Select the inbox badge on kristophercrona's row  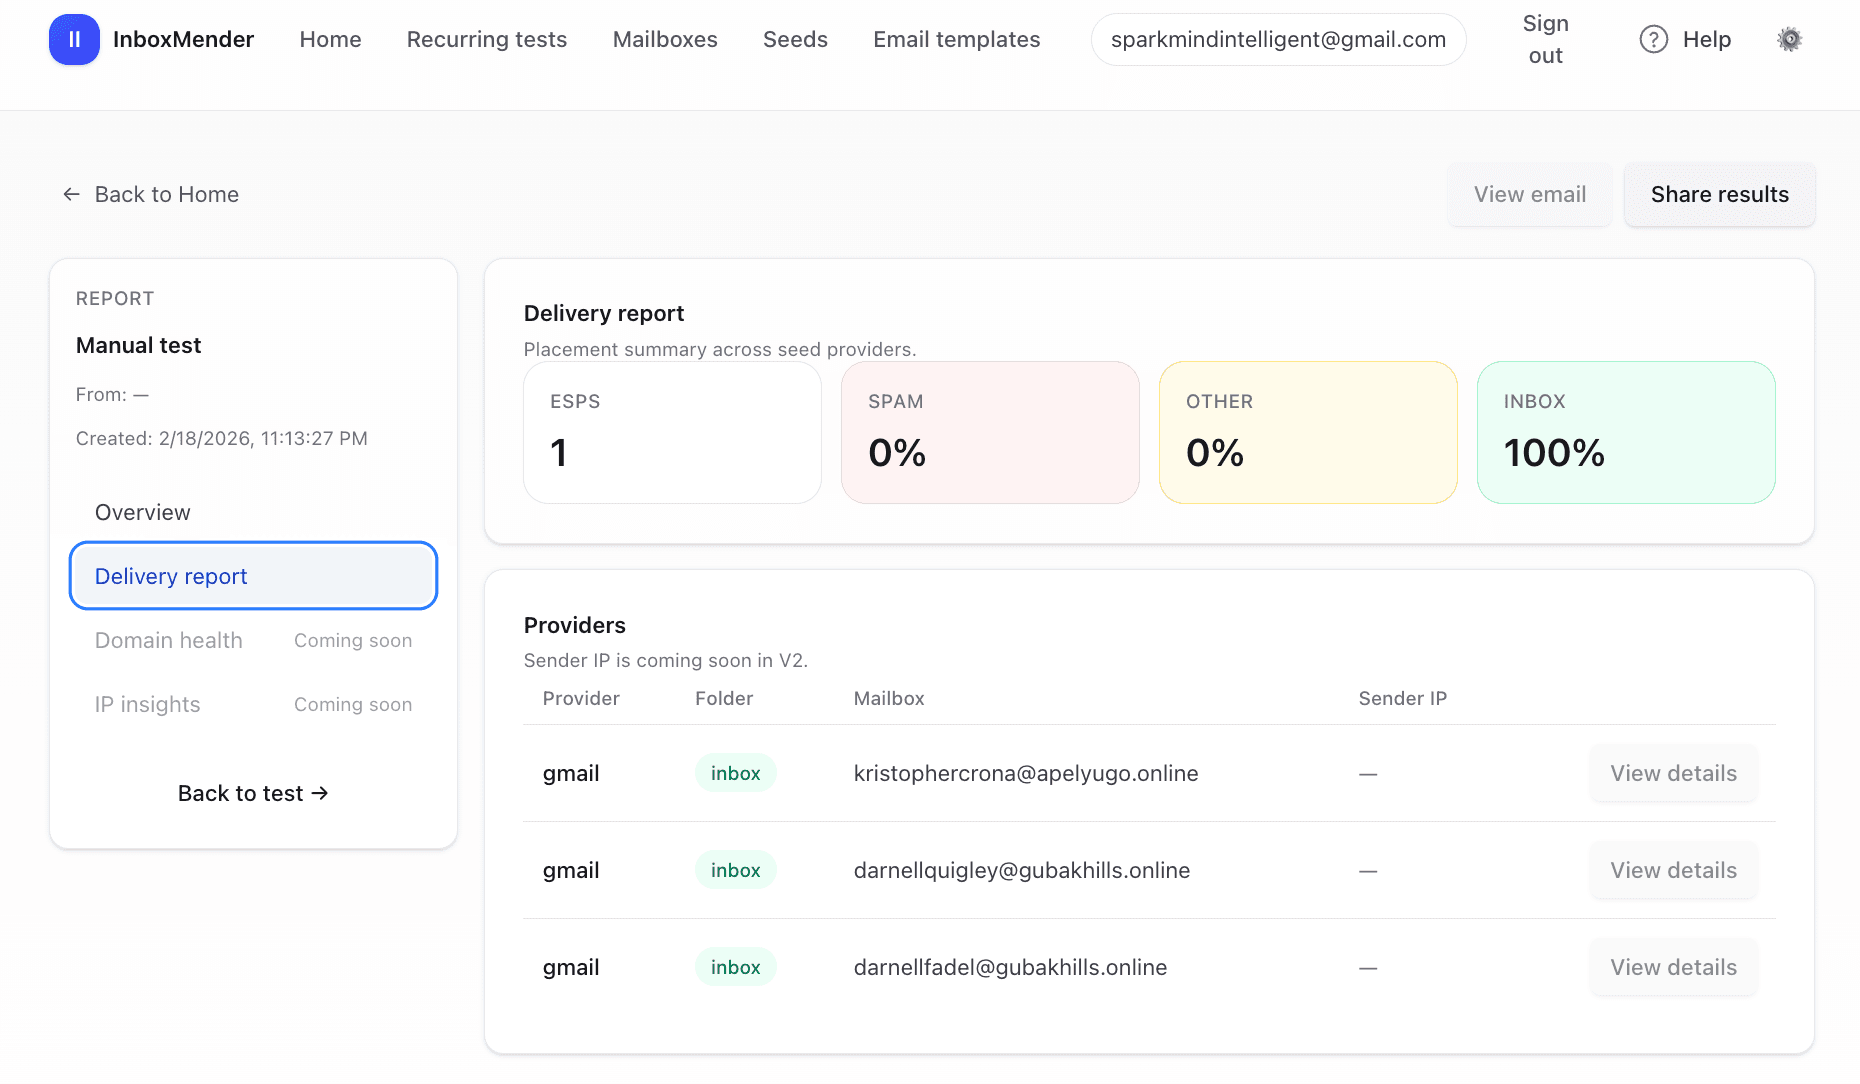point(735,772)
